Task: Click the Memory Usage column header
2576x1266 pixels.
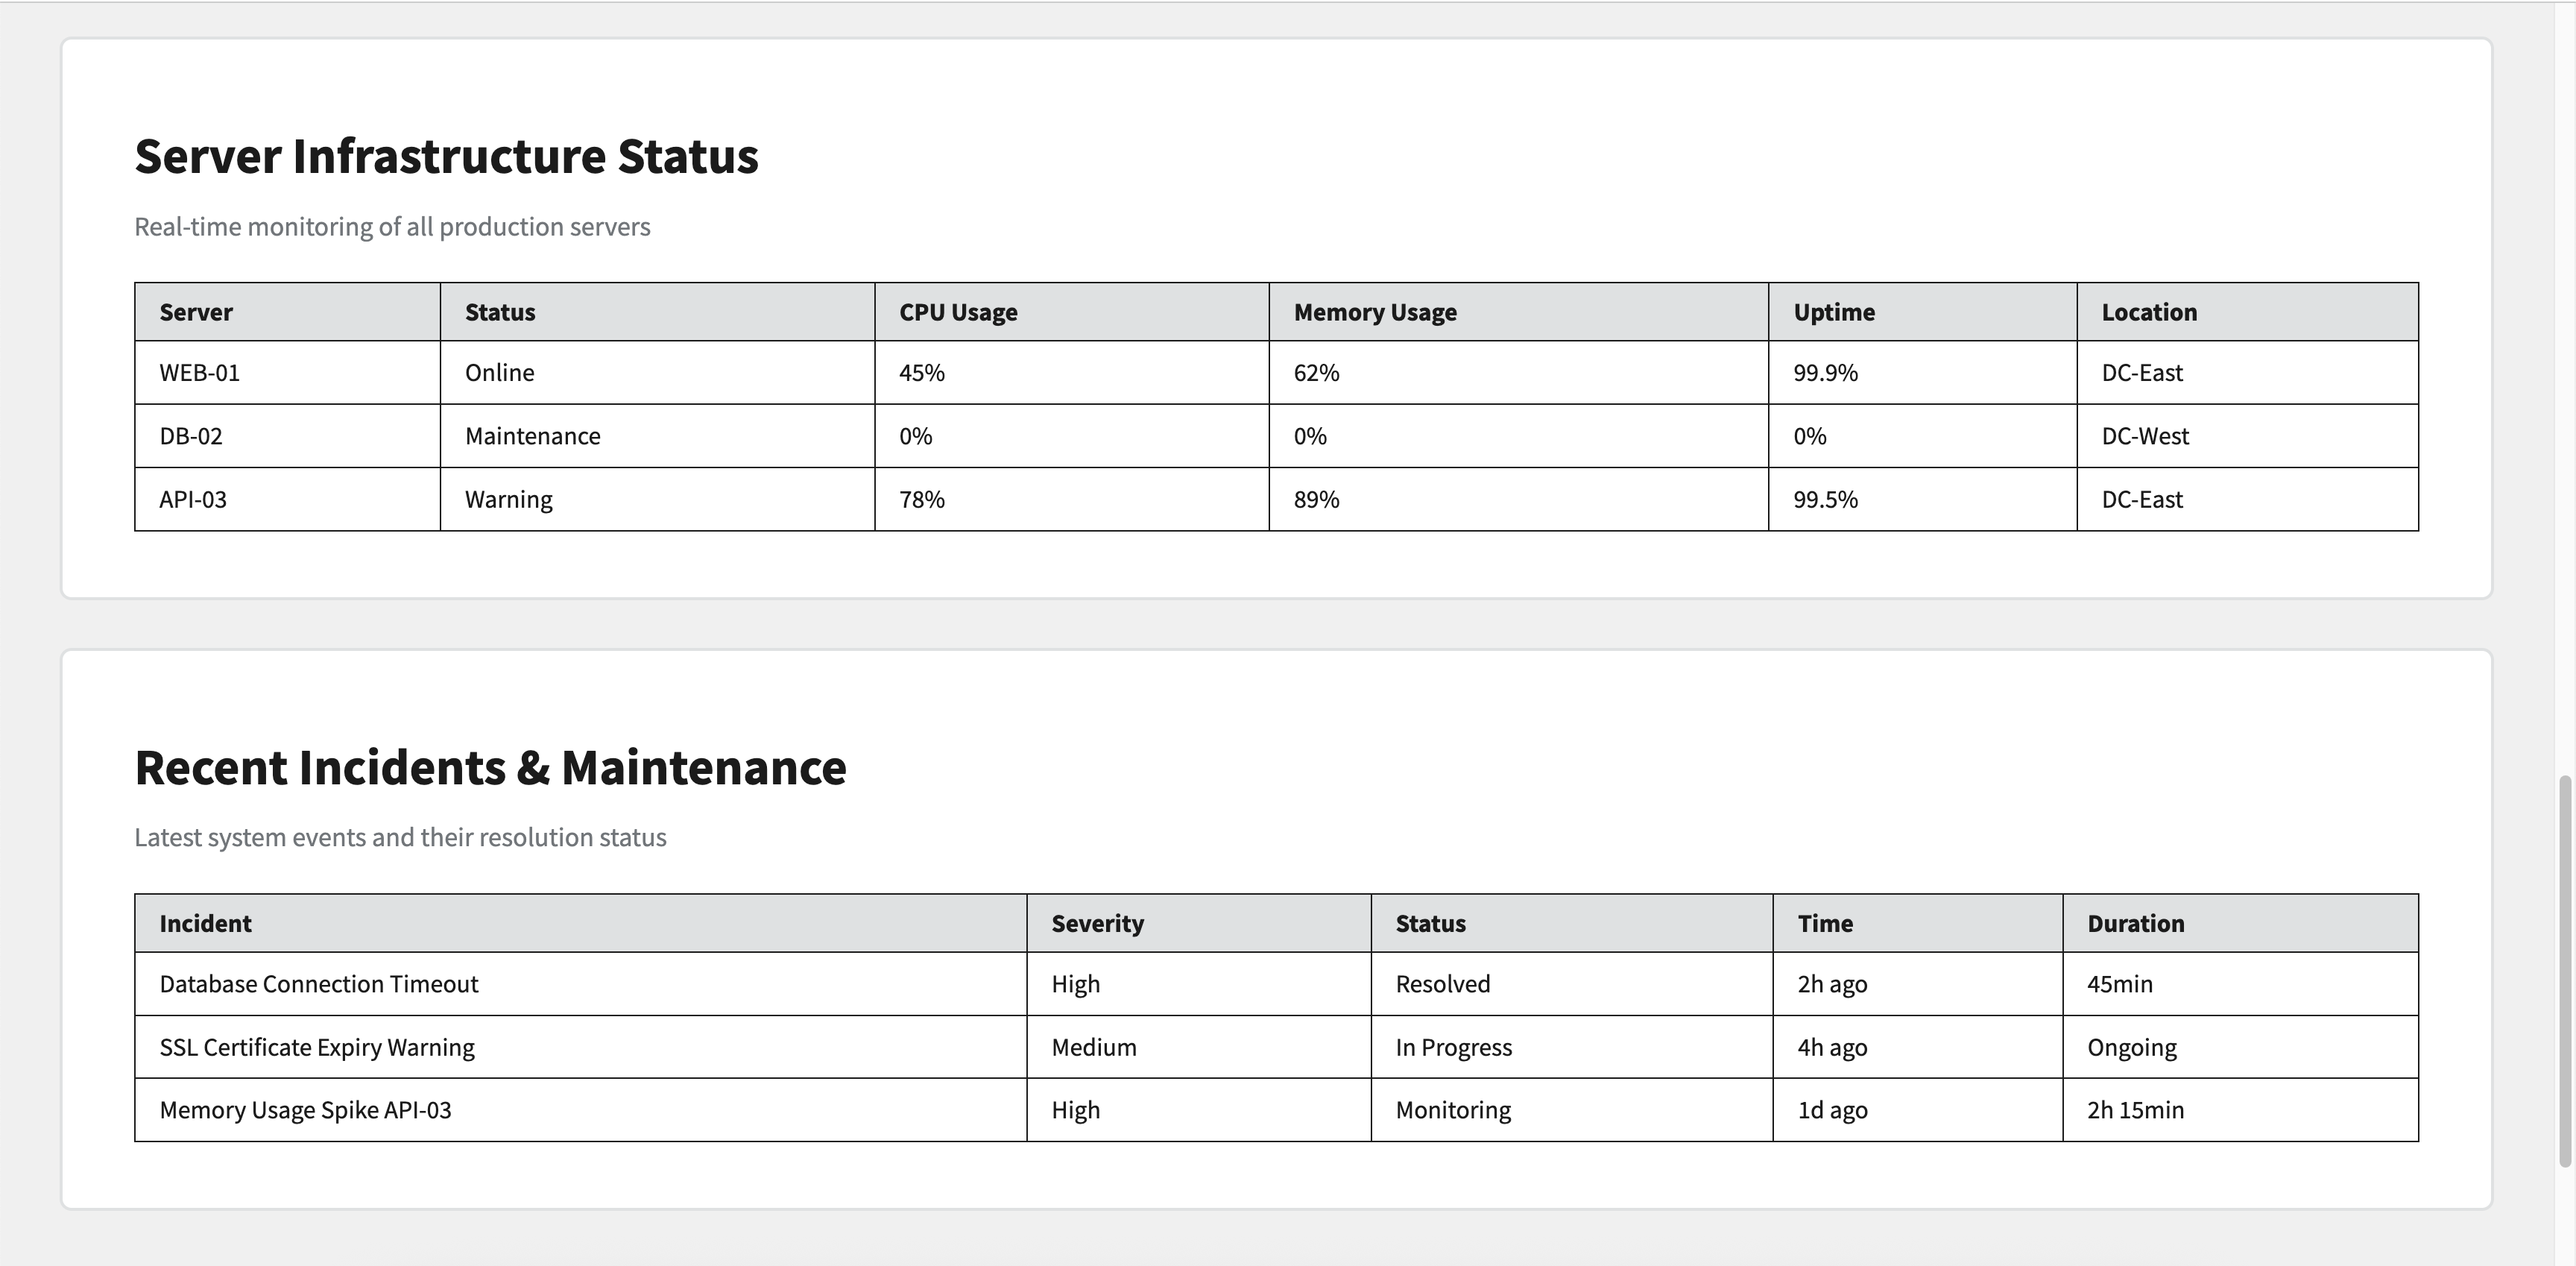Action: (x=1375, y=312)
